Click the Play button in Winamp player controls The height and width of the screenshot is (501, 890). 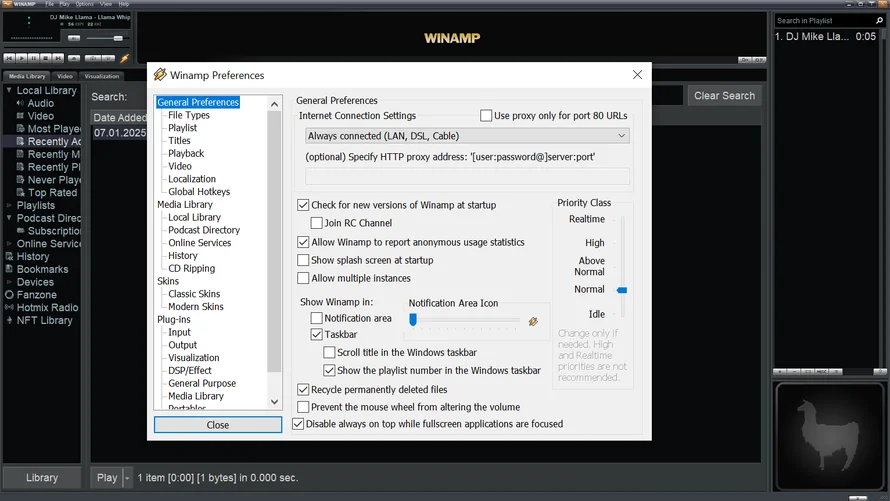pos(22,58)
